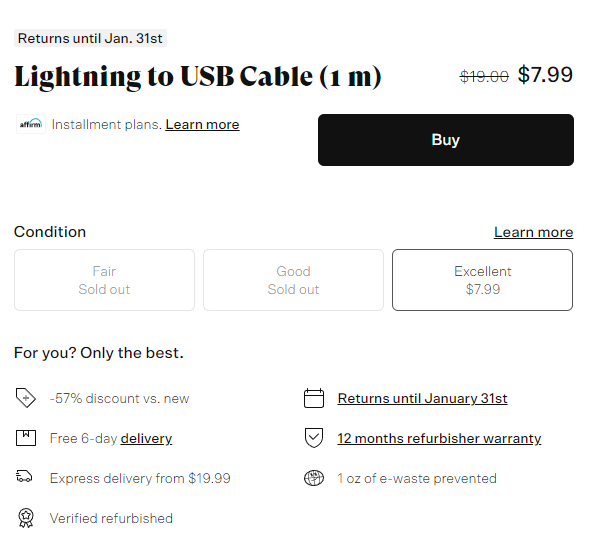The image size is (601, 538).
Task: Open Learn more about installment plans
Action: pyautogui.click(x=202, y=125)
